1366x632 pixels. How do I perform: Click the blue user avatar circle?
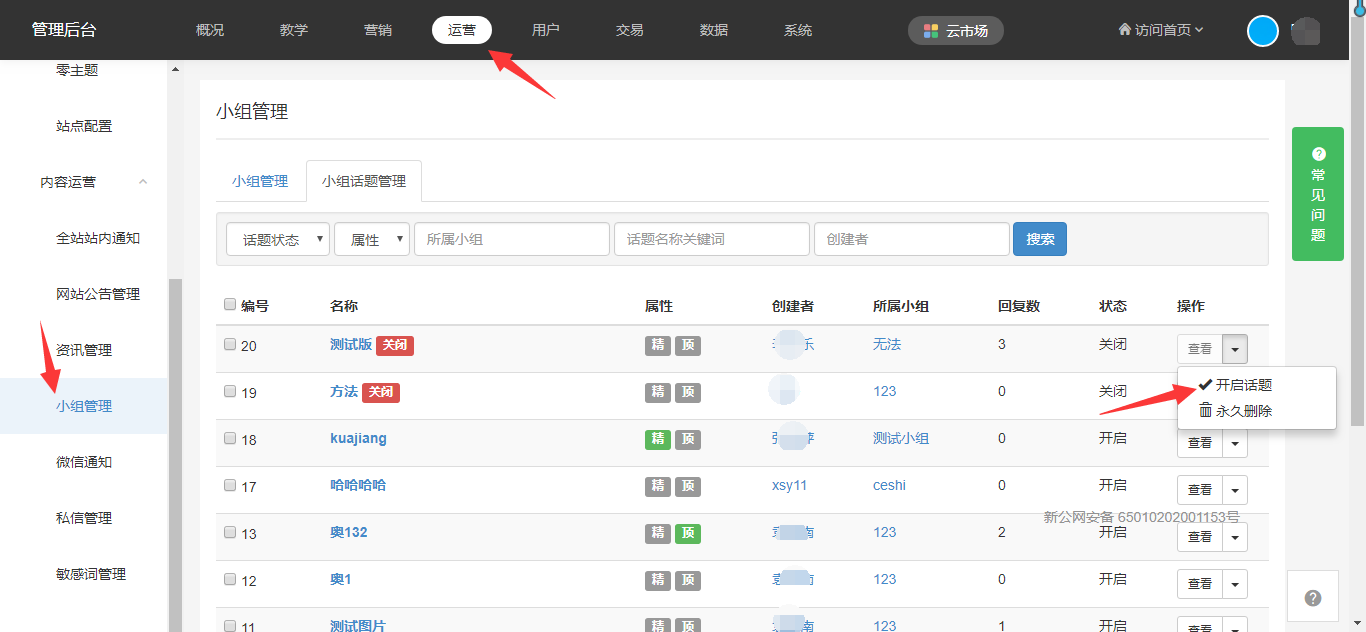click(x=1263, y=31)
